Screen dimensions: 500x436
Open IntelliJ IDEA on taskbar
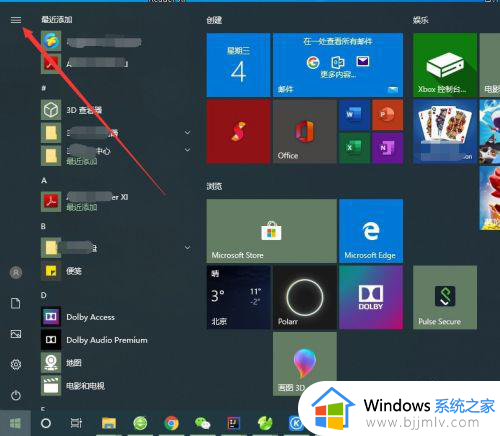(x=234, y=423)
